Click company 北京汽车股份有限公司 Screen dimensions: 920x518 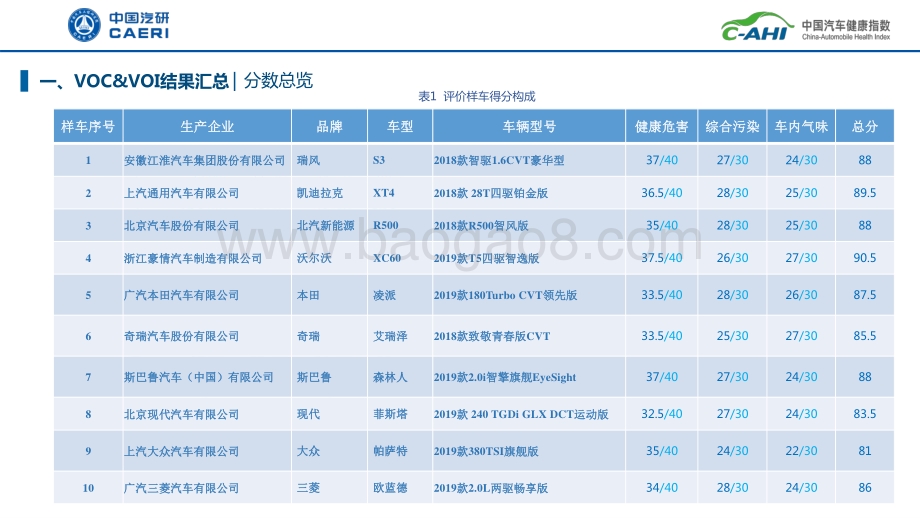181,226
